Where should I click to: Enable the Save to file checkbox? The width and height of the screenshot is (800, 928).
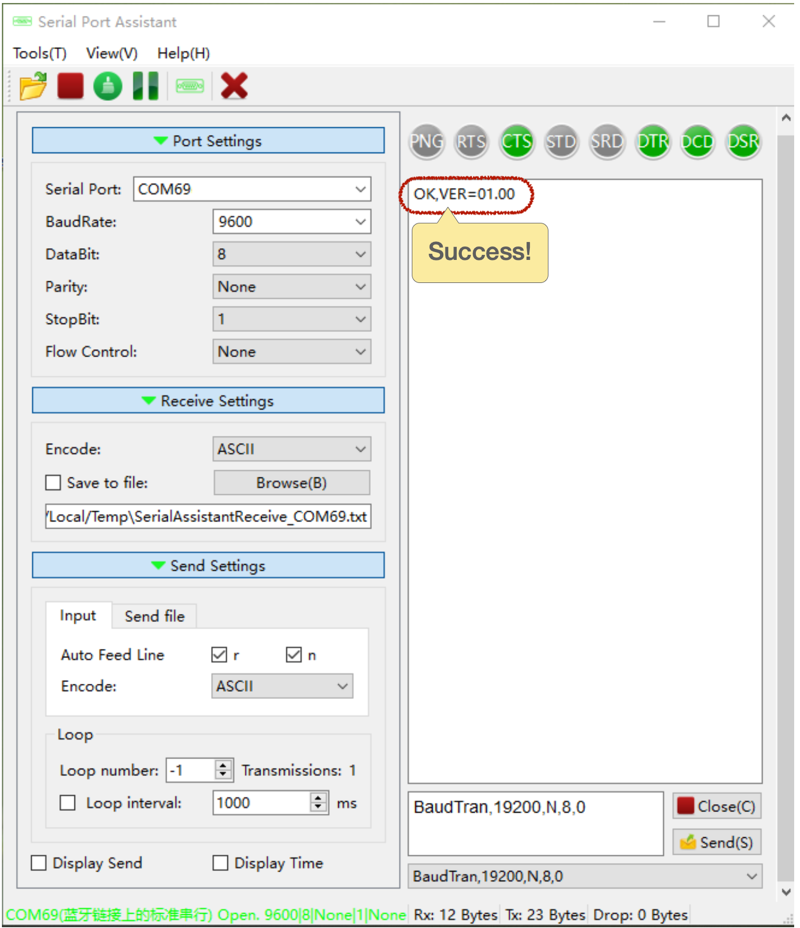click(54, 483)
